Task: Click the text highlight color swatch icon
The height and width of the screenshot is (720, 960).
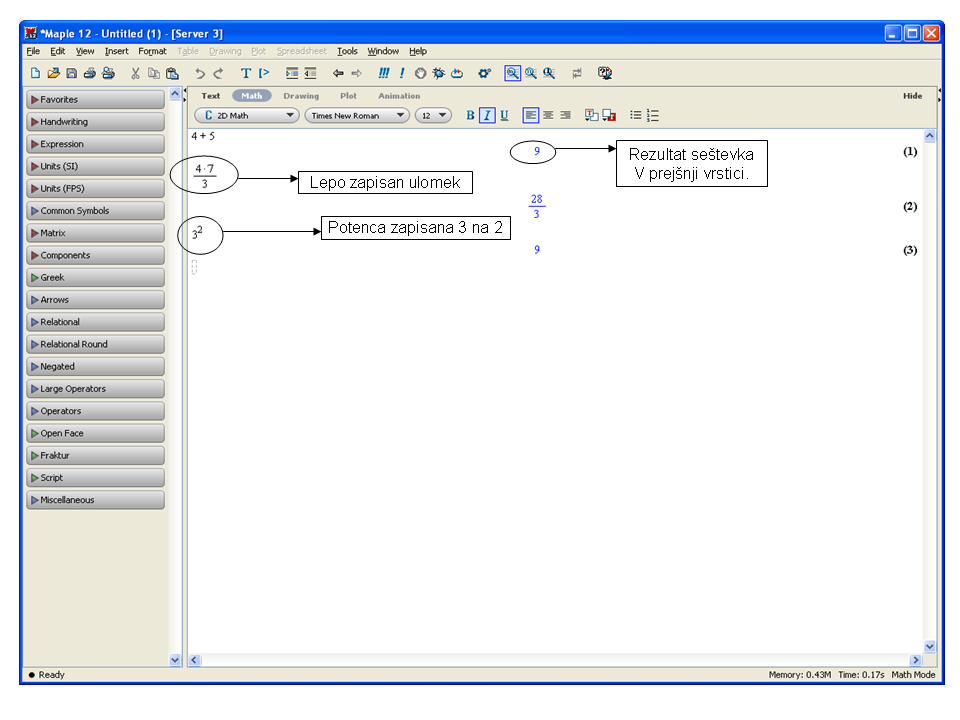Action: pyautogui.click(x=608, y=115)
